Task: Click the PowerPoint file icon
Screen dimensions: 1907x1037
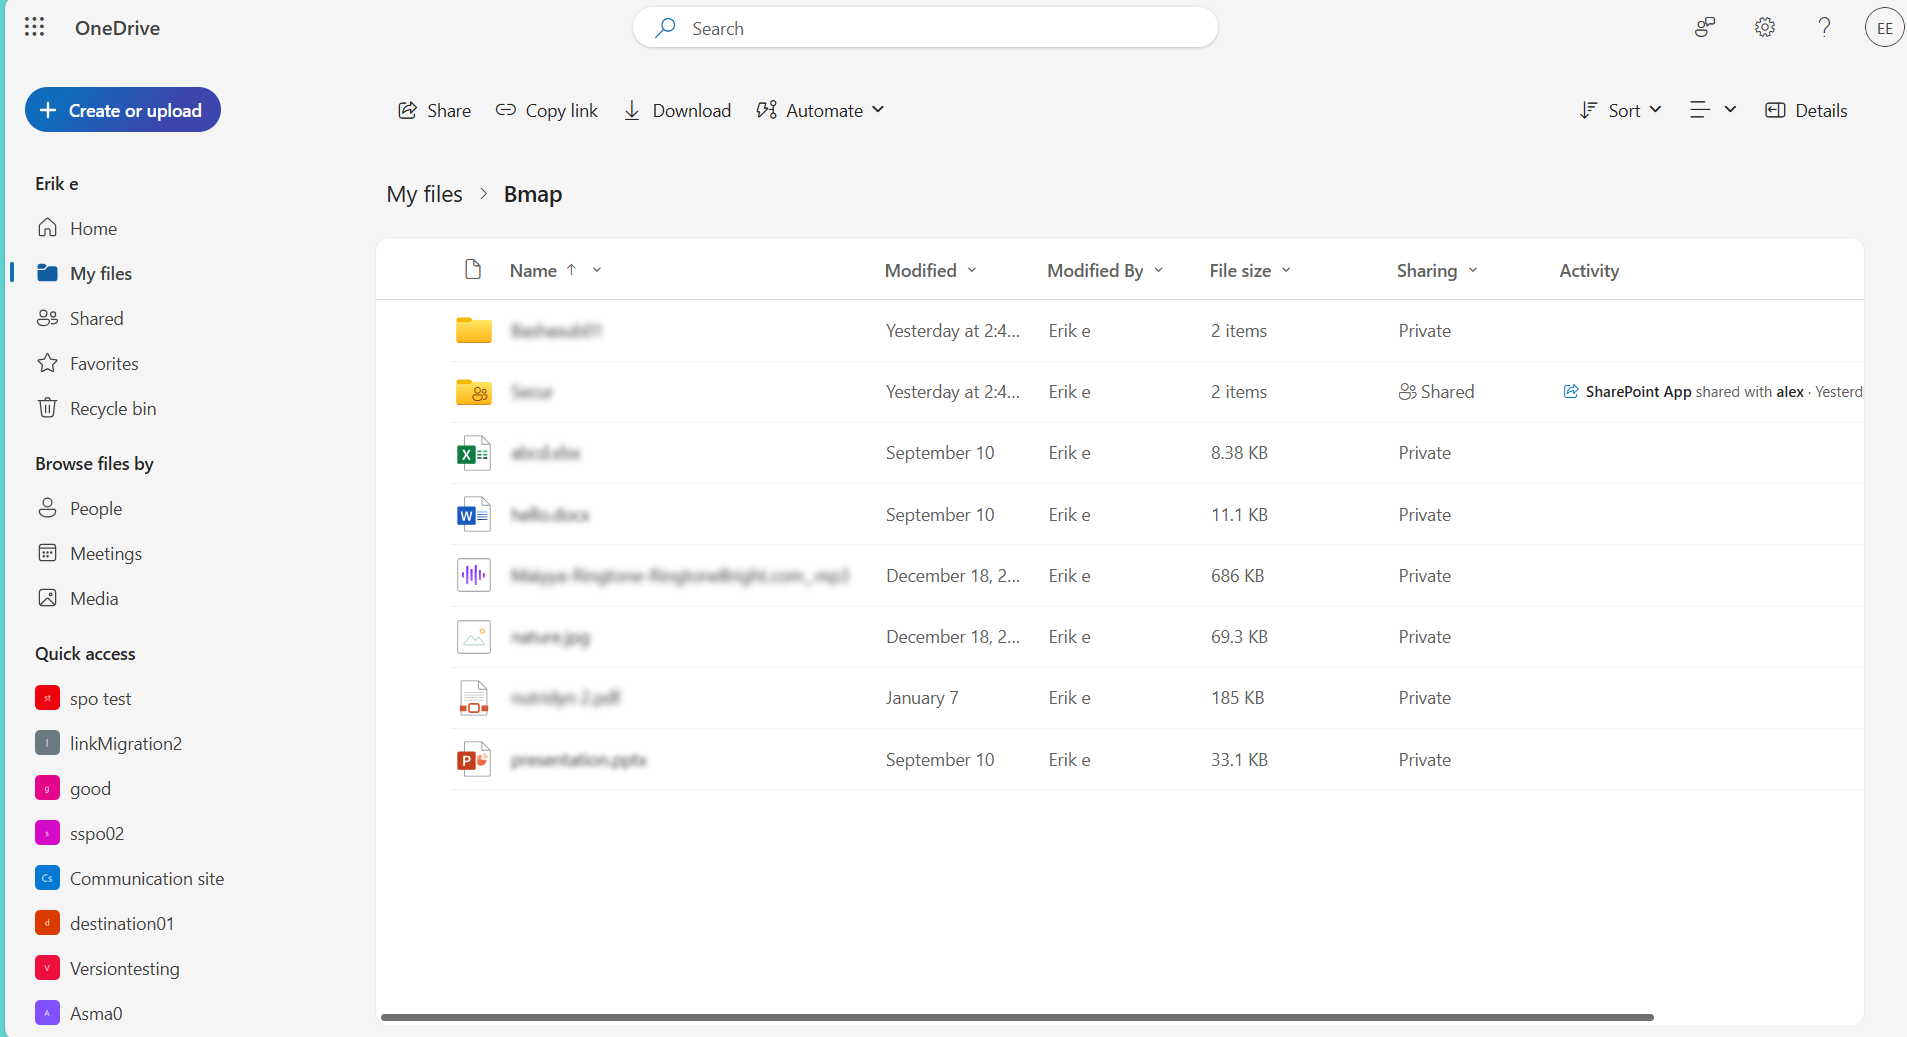Action: (x=474, y=760)
